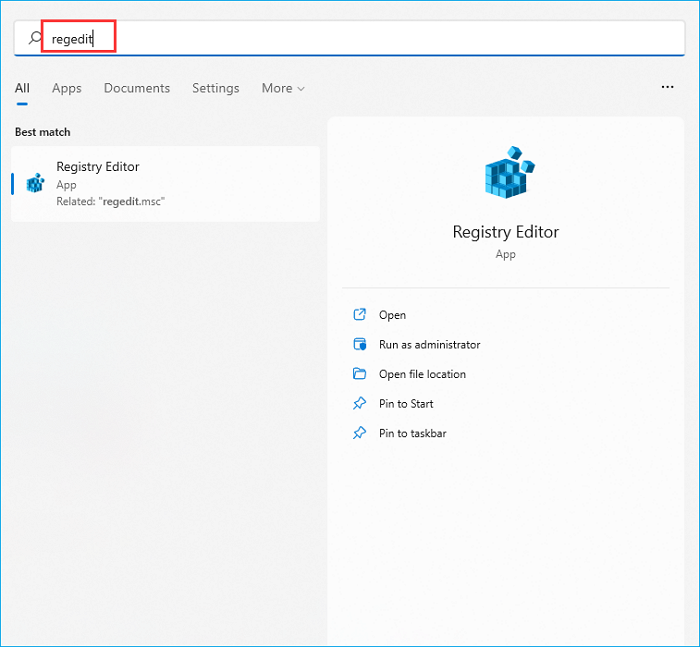Choose Pin to Start

406,404
